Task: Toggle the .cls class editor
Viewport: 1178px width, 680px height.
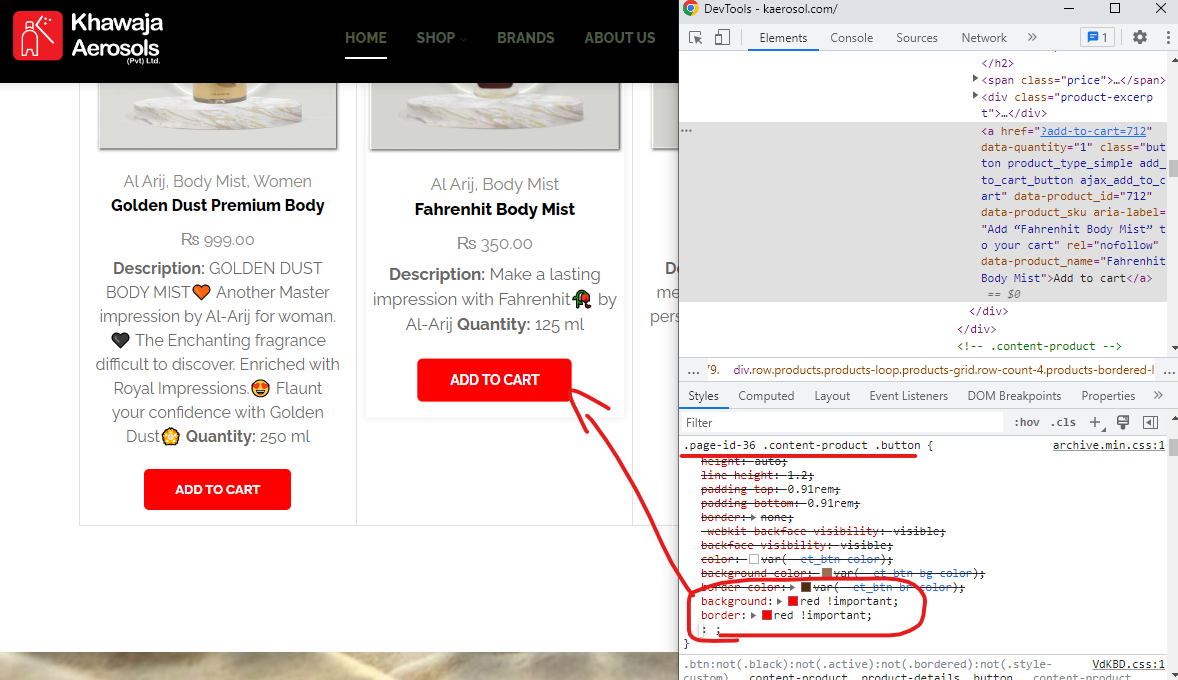Action: [1063, 422]
